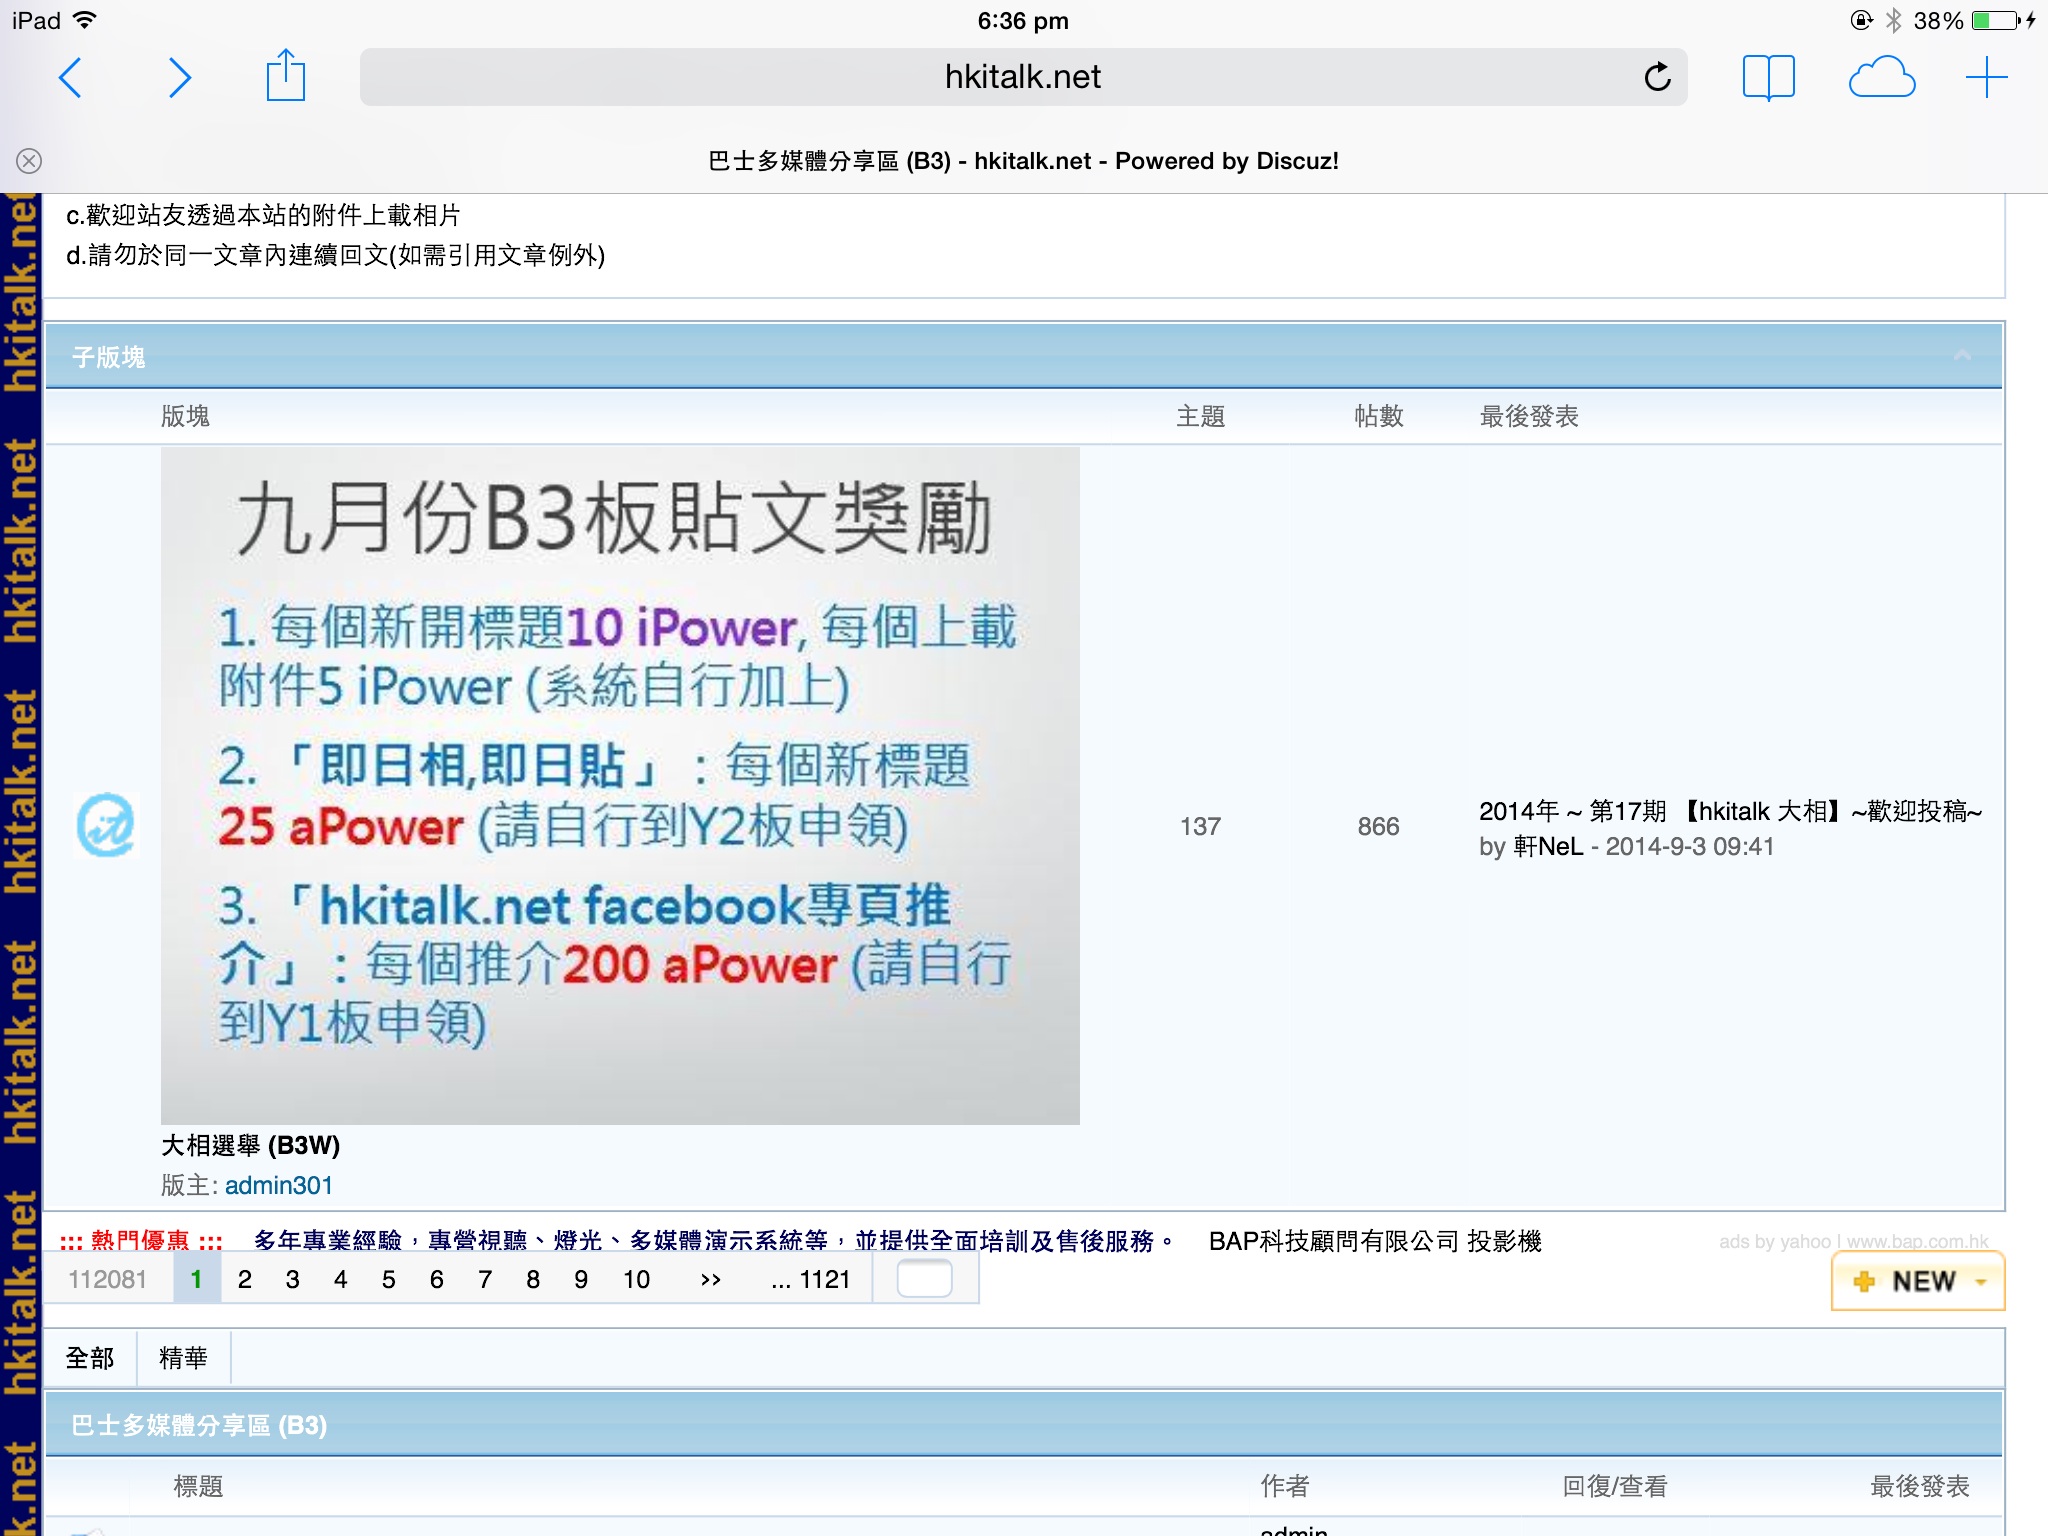The image size is (2048, 1536).
Task: Go to page 4 of threads
Action: coord(340,1279)
